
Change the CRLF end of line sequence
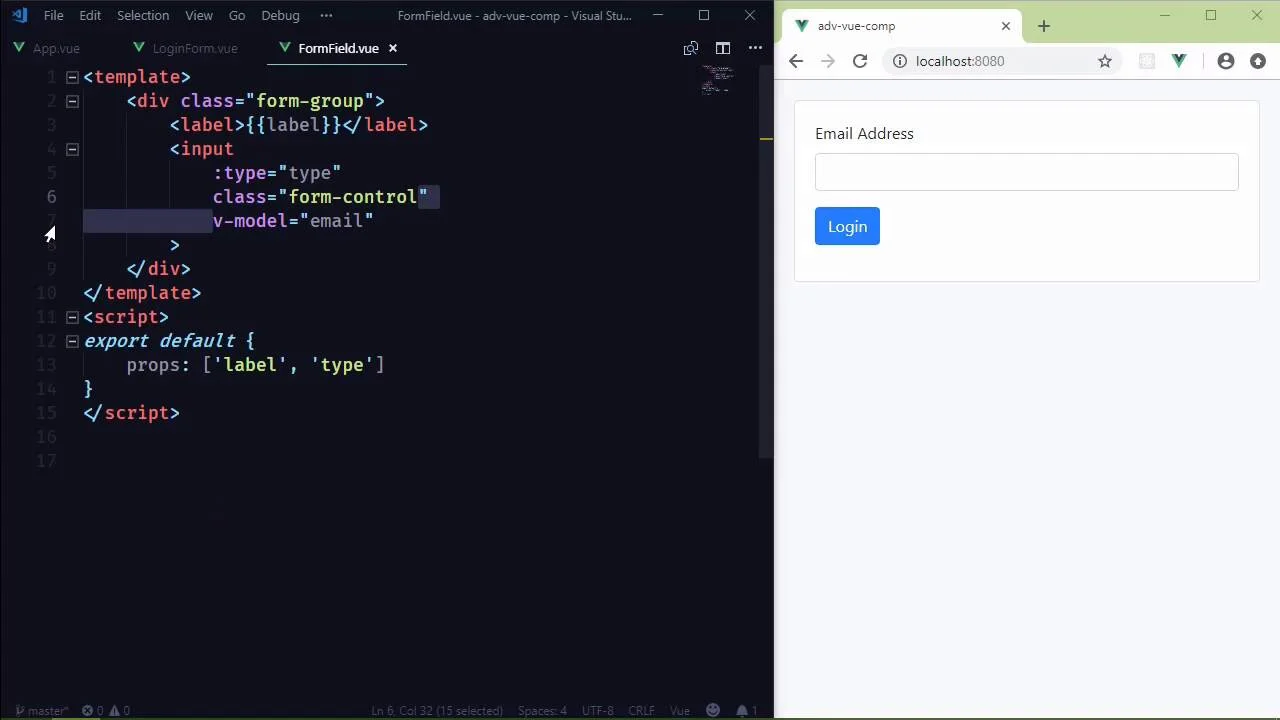tap(641, 711)
